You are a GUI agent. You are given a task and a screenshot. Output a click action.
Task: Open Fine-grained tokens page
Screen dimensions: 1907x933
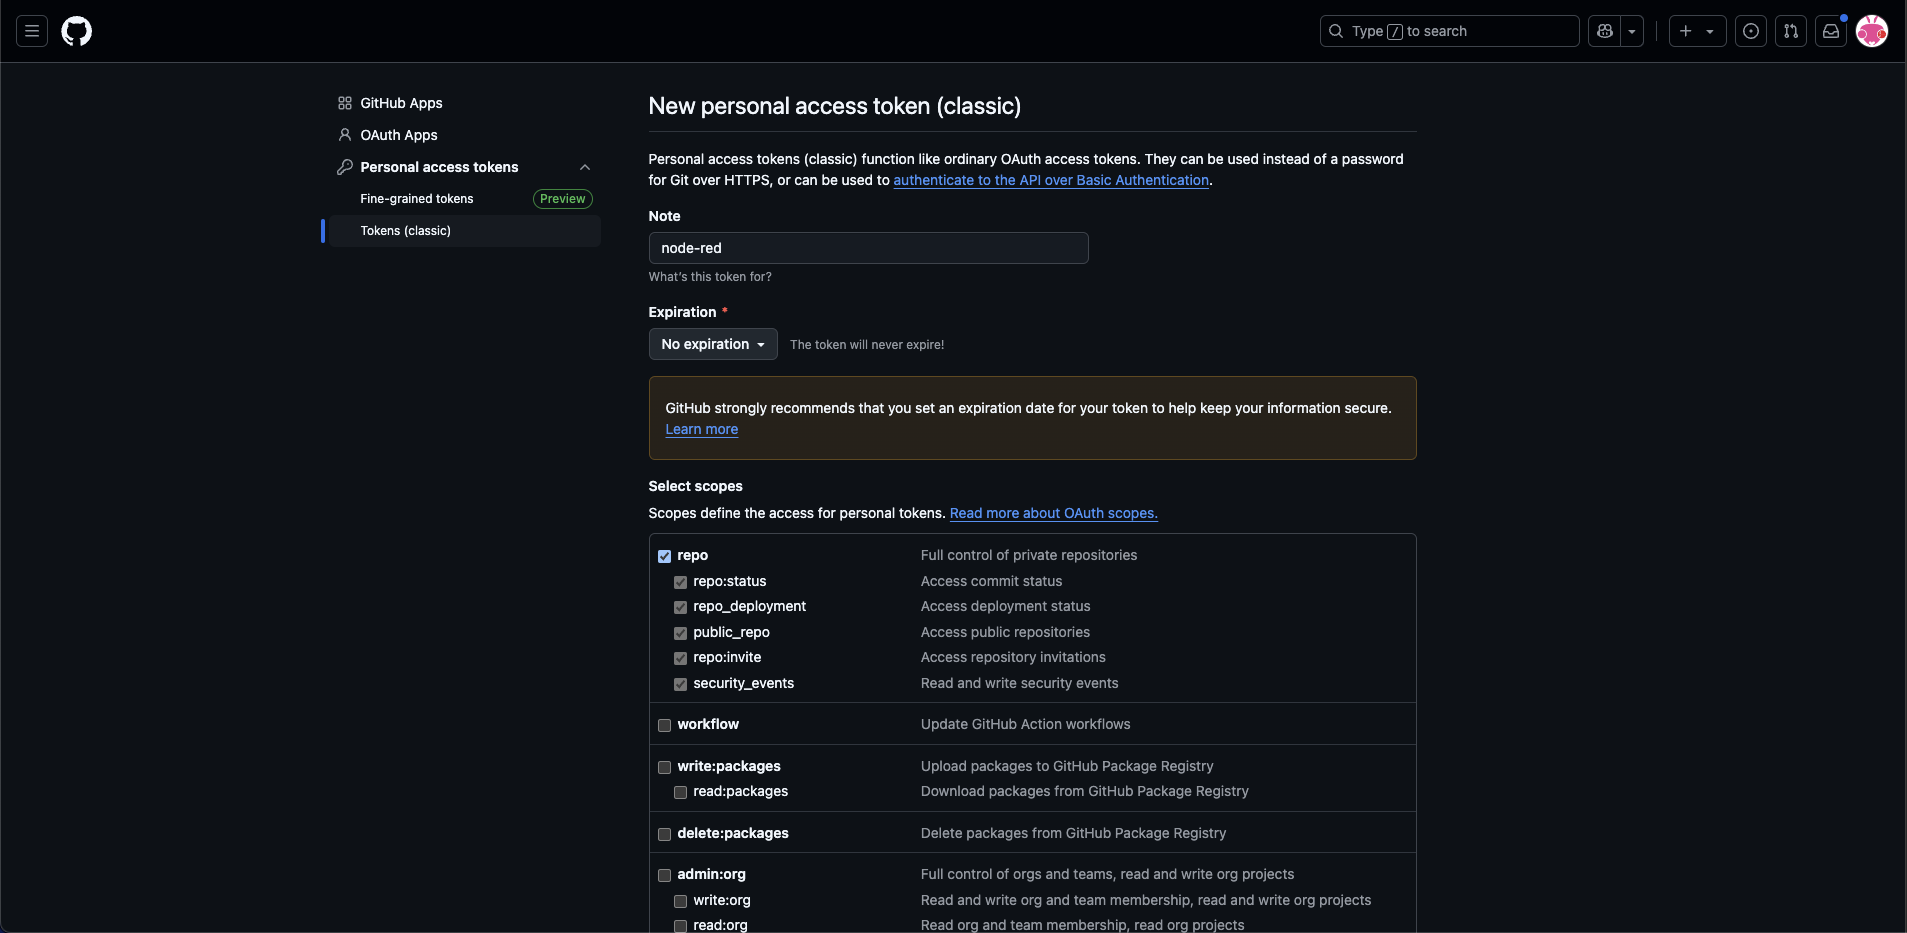point(417,199)
